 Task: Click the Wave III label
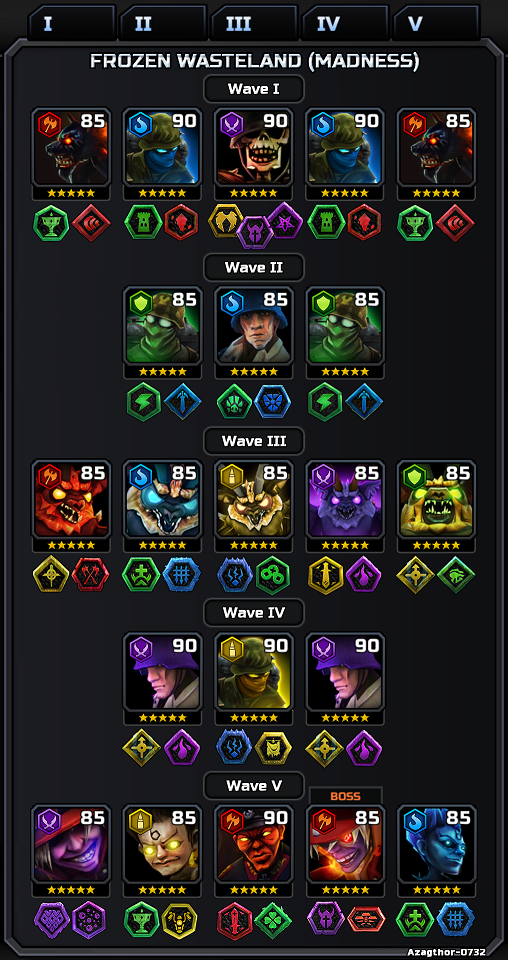pyautogui.click(x=254, y=441)
